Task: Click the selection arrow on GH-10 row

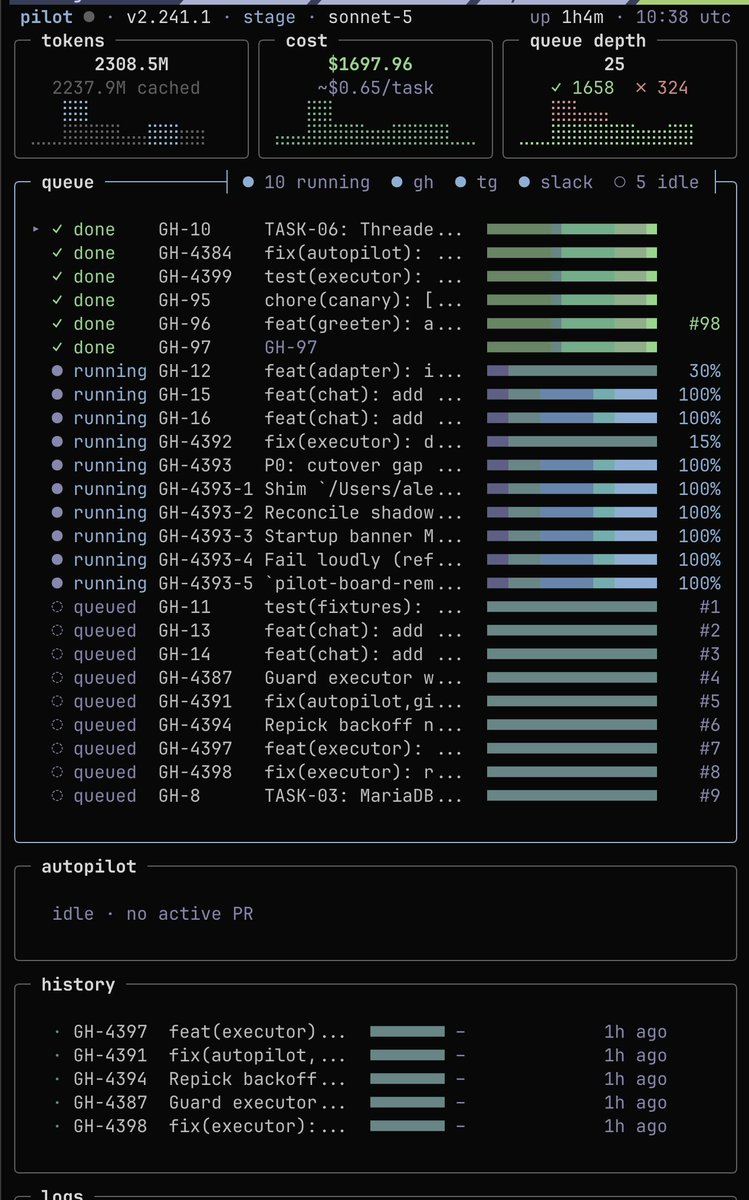Action: (x=37, y=230)
